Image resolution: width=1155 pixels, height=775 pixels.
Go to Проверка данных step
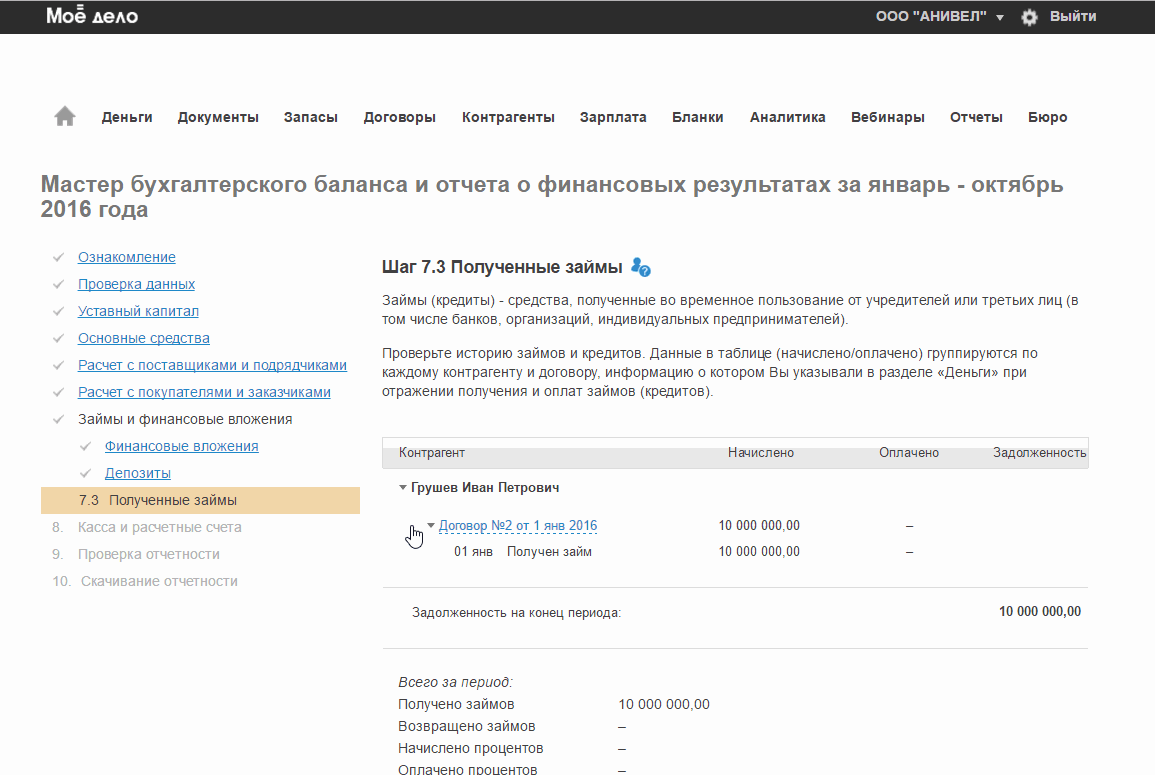tap(136, 284)
